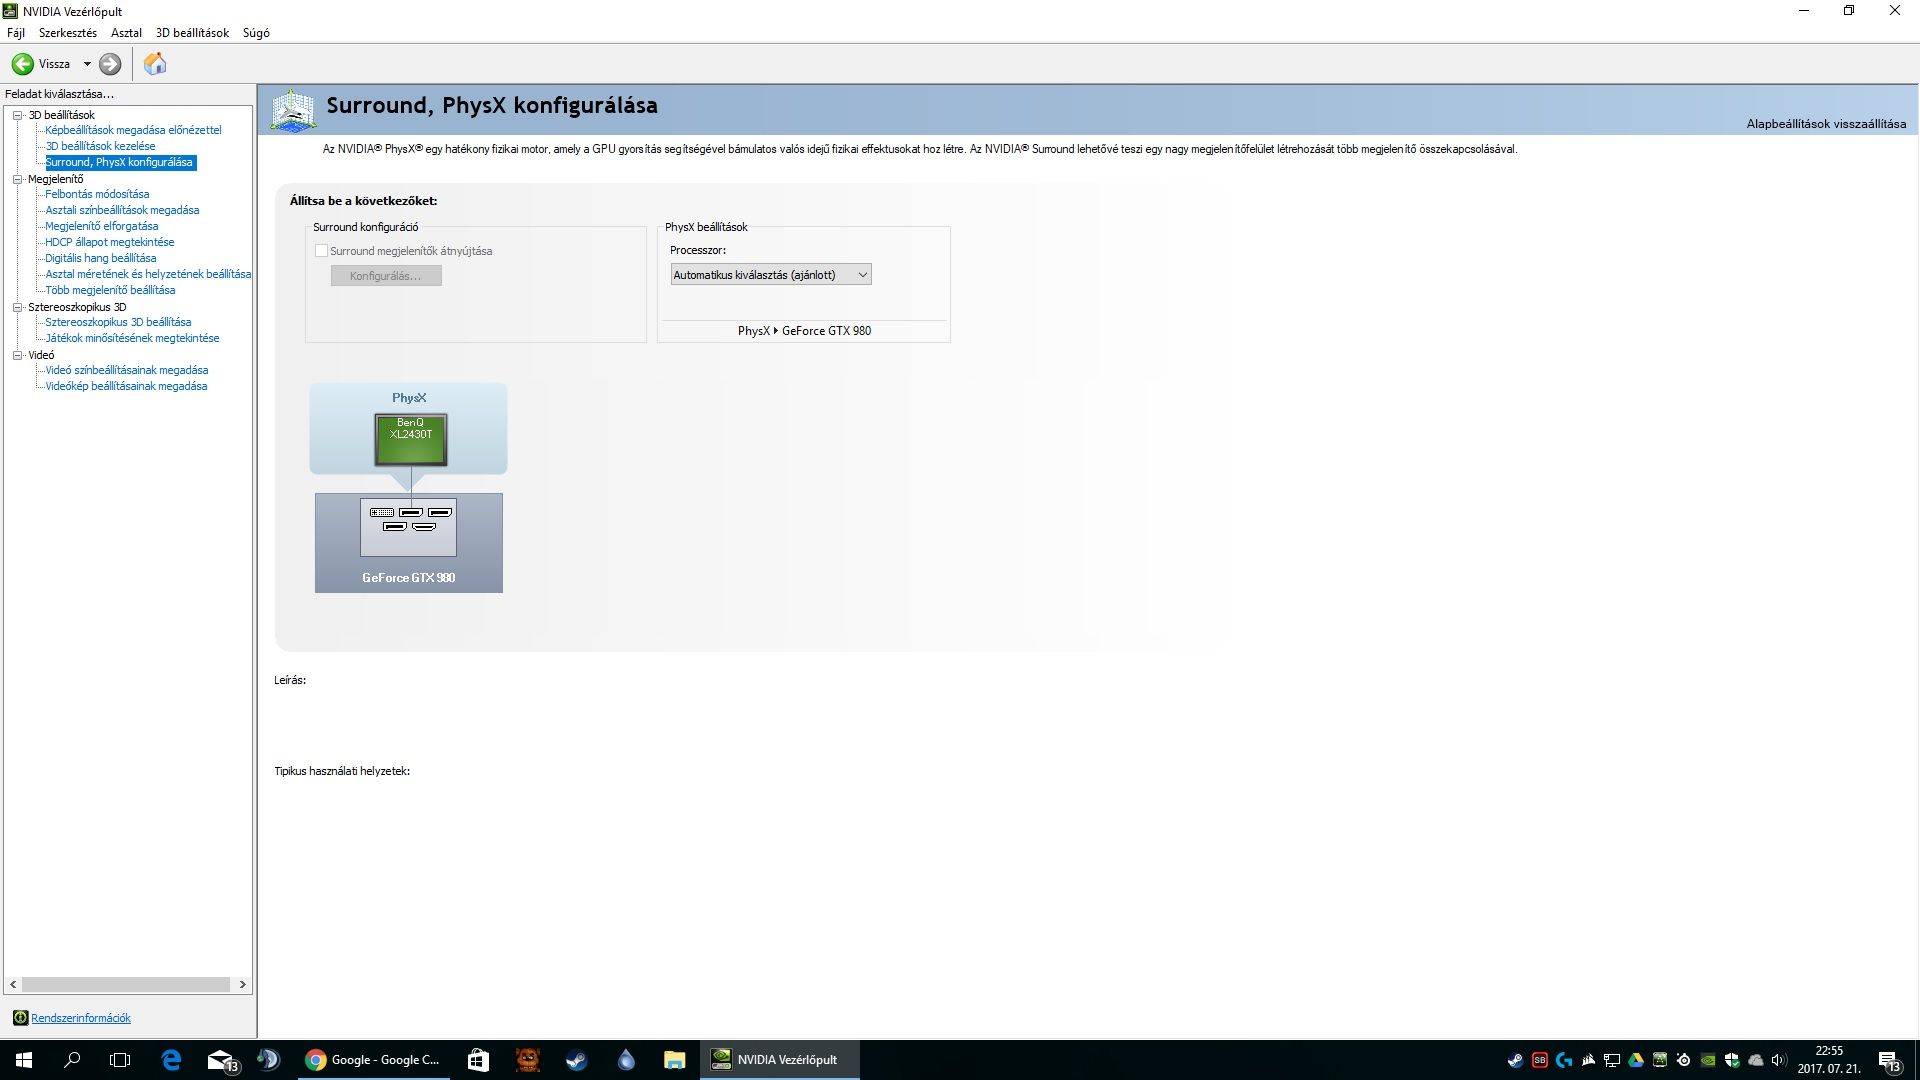The width and height of the screenshot is (1920, 1080).
Task: Click the BenQ XL2430T monitor thumbnail
Action: pos(410,440)
